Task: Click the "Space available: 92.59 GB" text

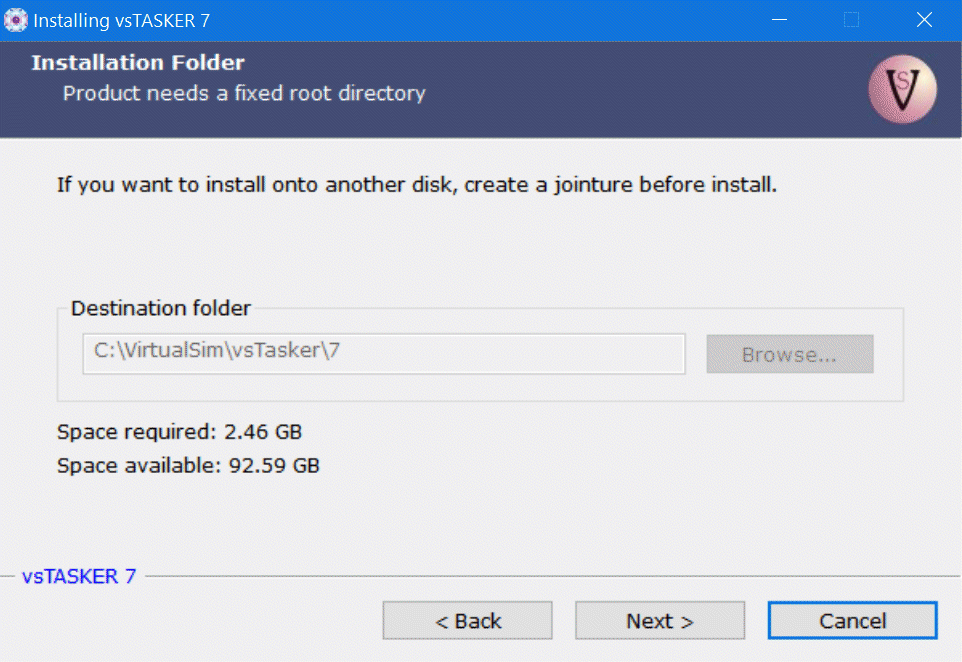Action: [188, 465]
